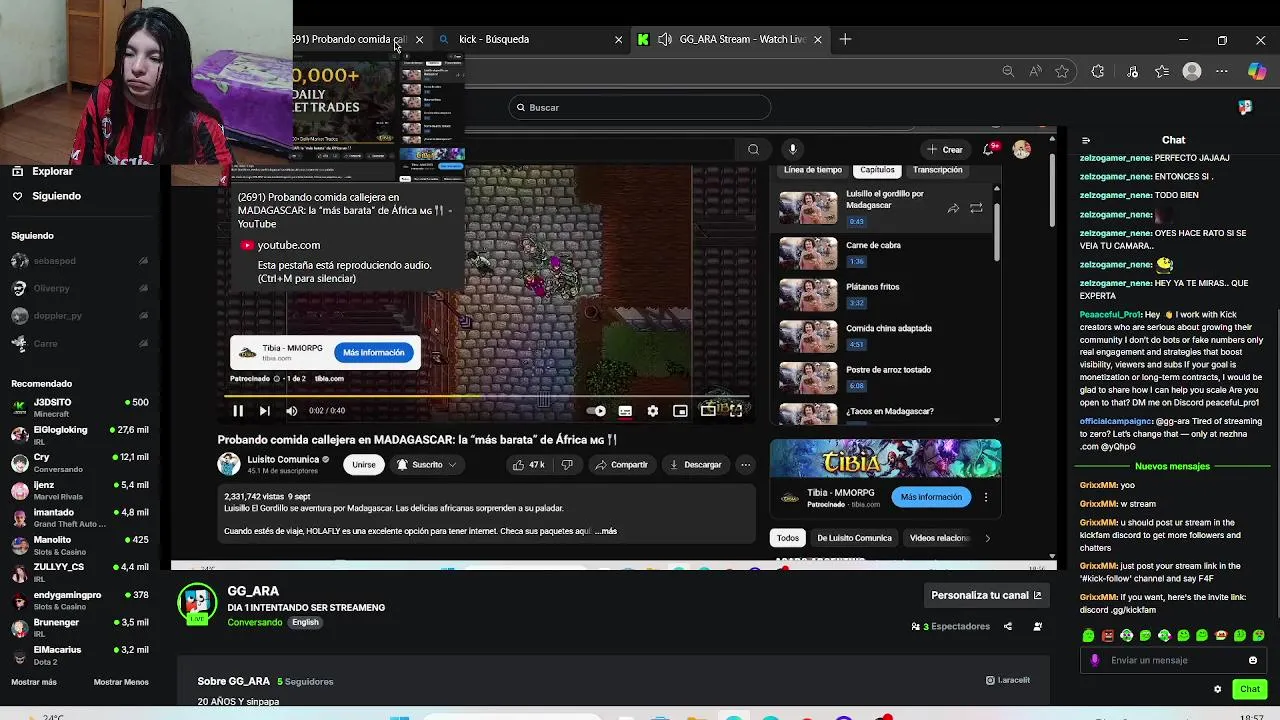Share the GG_ARA stream

pyautogui.click(x=1008, y=627)
